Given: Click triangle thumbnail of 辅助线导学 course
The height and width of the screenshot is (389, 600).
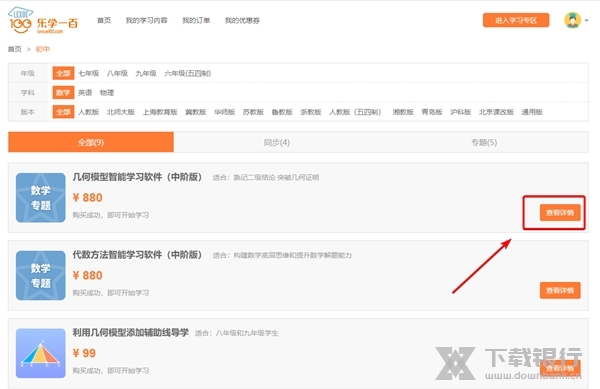Looking at the screenshot, I should point(41,353).
